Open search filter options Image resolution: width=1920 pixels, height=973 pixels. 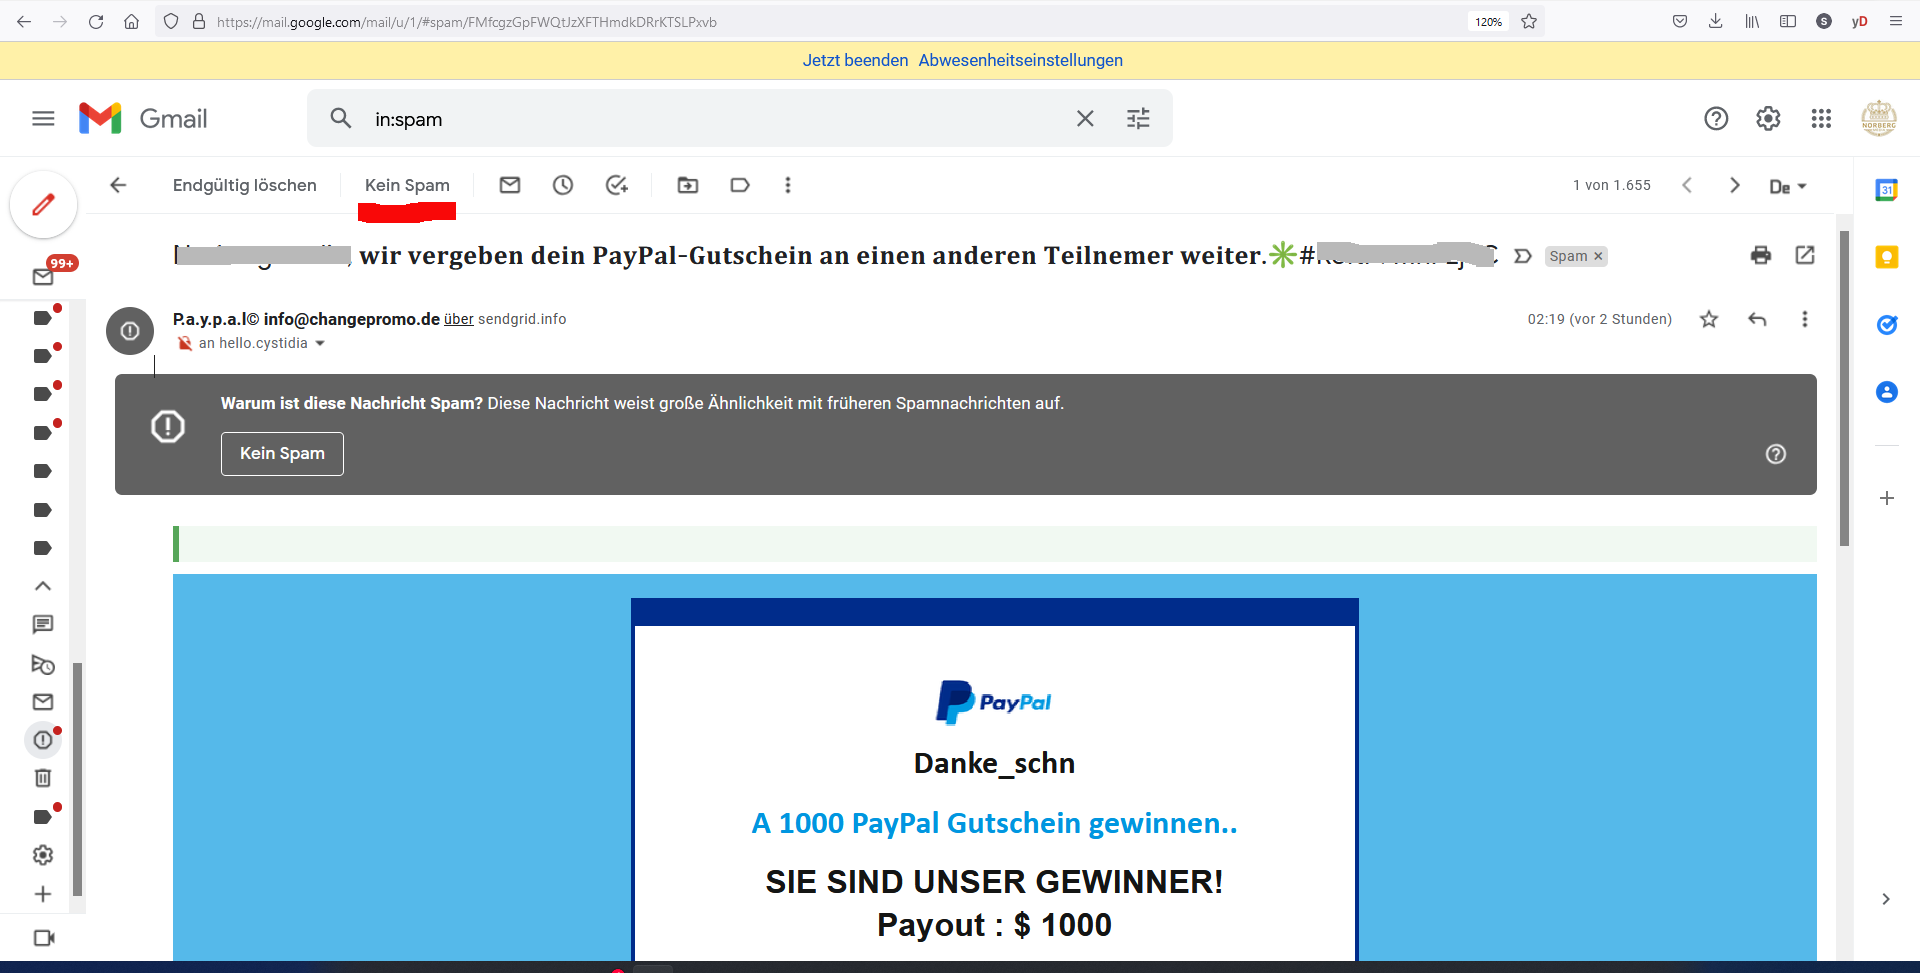pos(1138,119)
